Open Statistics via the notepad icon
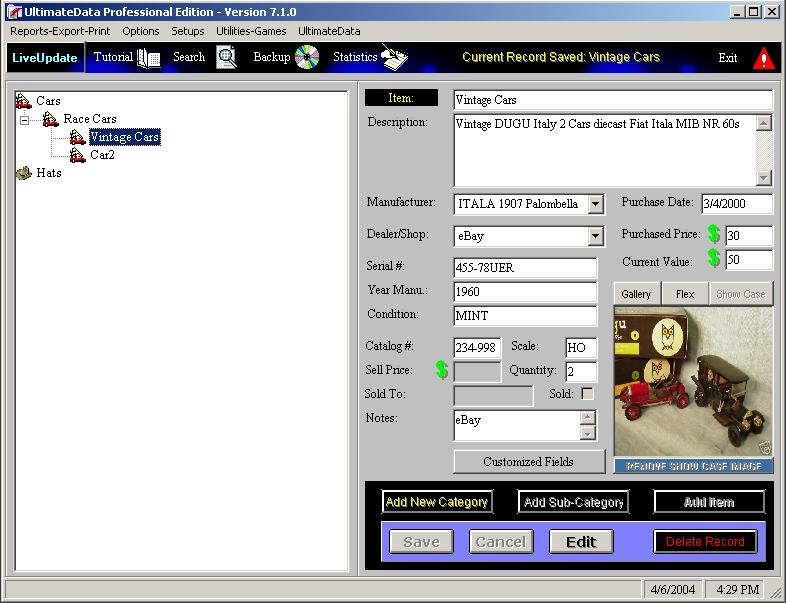786x603 pixels. [395, 58]
